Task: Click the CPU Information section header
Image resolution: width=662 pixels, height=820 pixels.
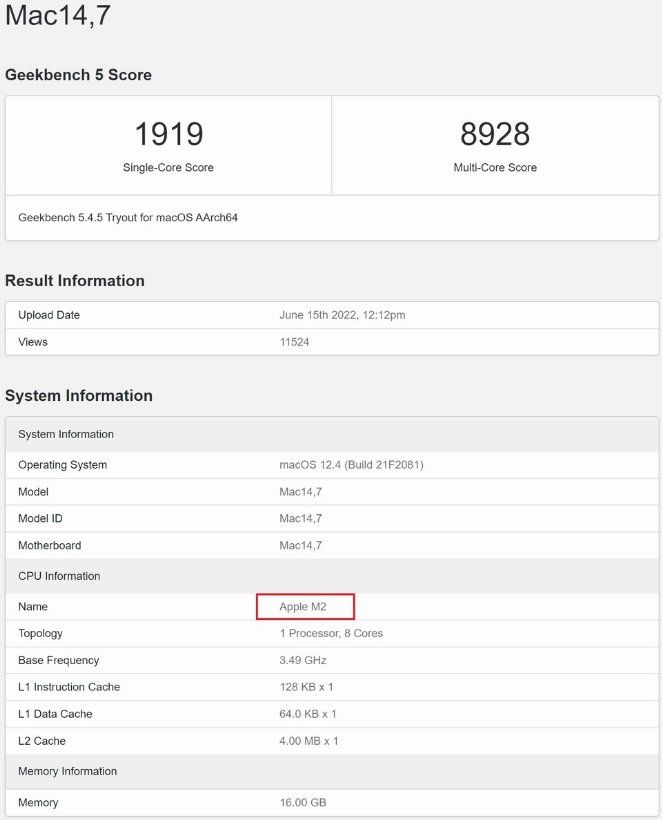Action: (x=332, y=576)
